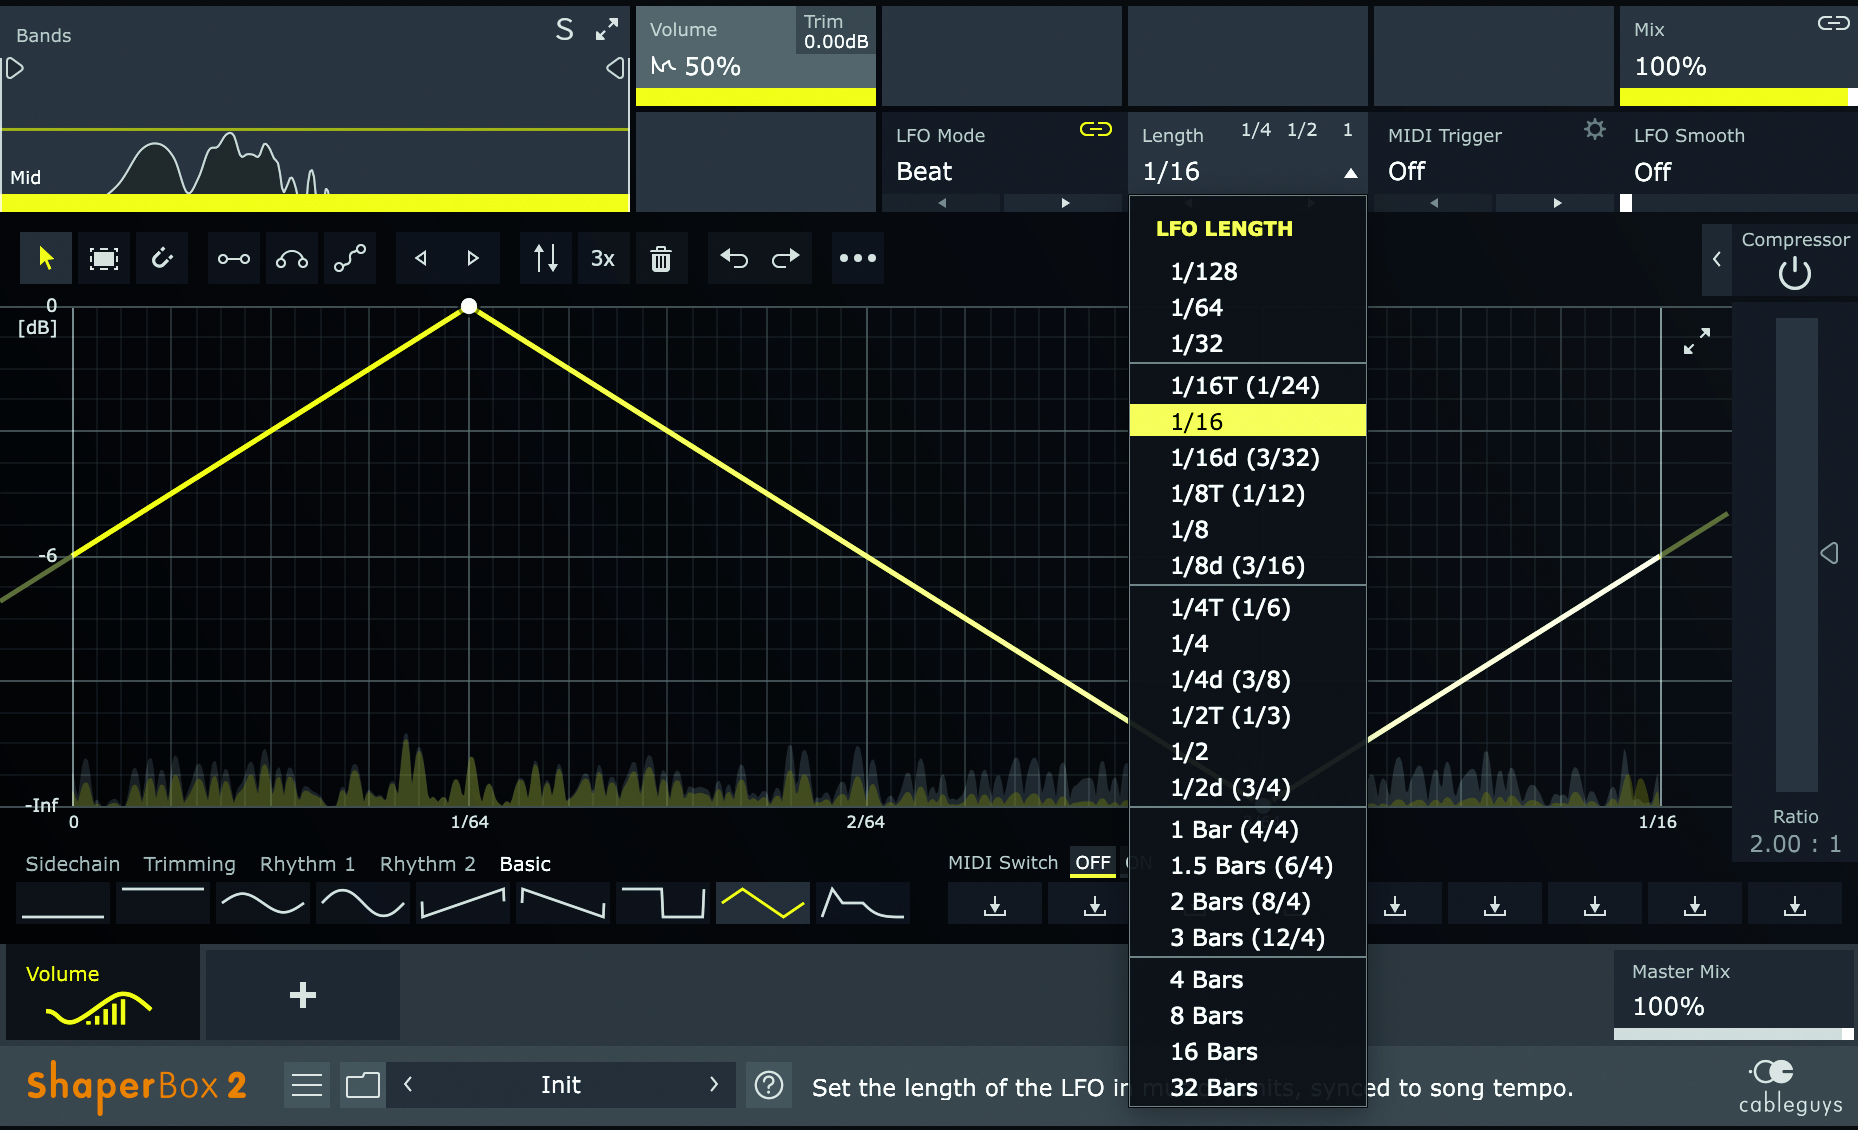Shift the waveform left

(421, 259)
